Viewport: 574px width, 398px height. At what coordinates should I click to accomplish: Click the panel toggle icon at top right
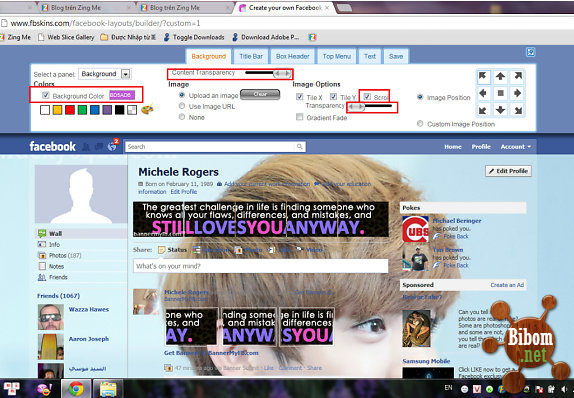click(530, 52)
